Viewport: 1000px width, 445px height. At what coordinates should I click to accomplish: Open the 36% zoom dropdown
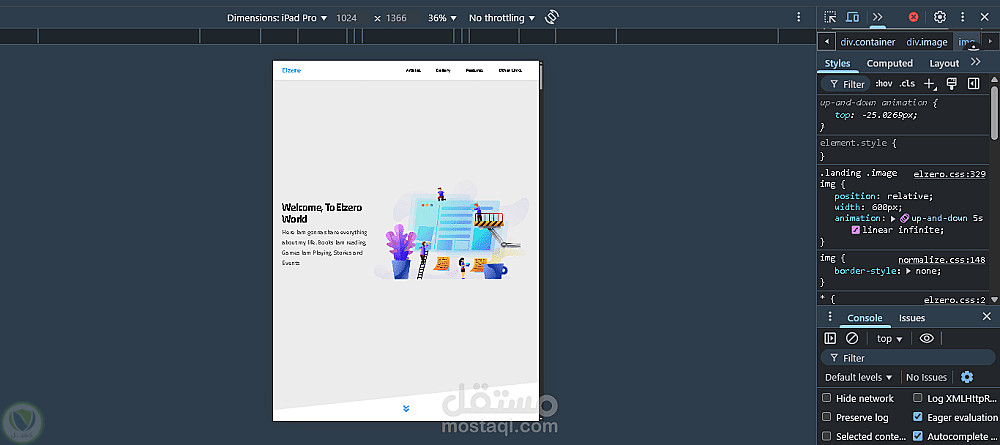coord(443,18)
